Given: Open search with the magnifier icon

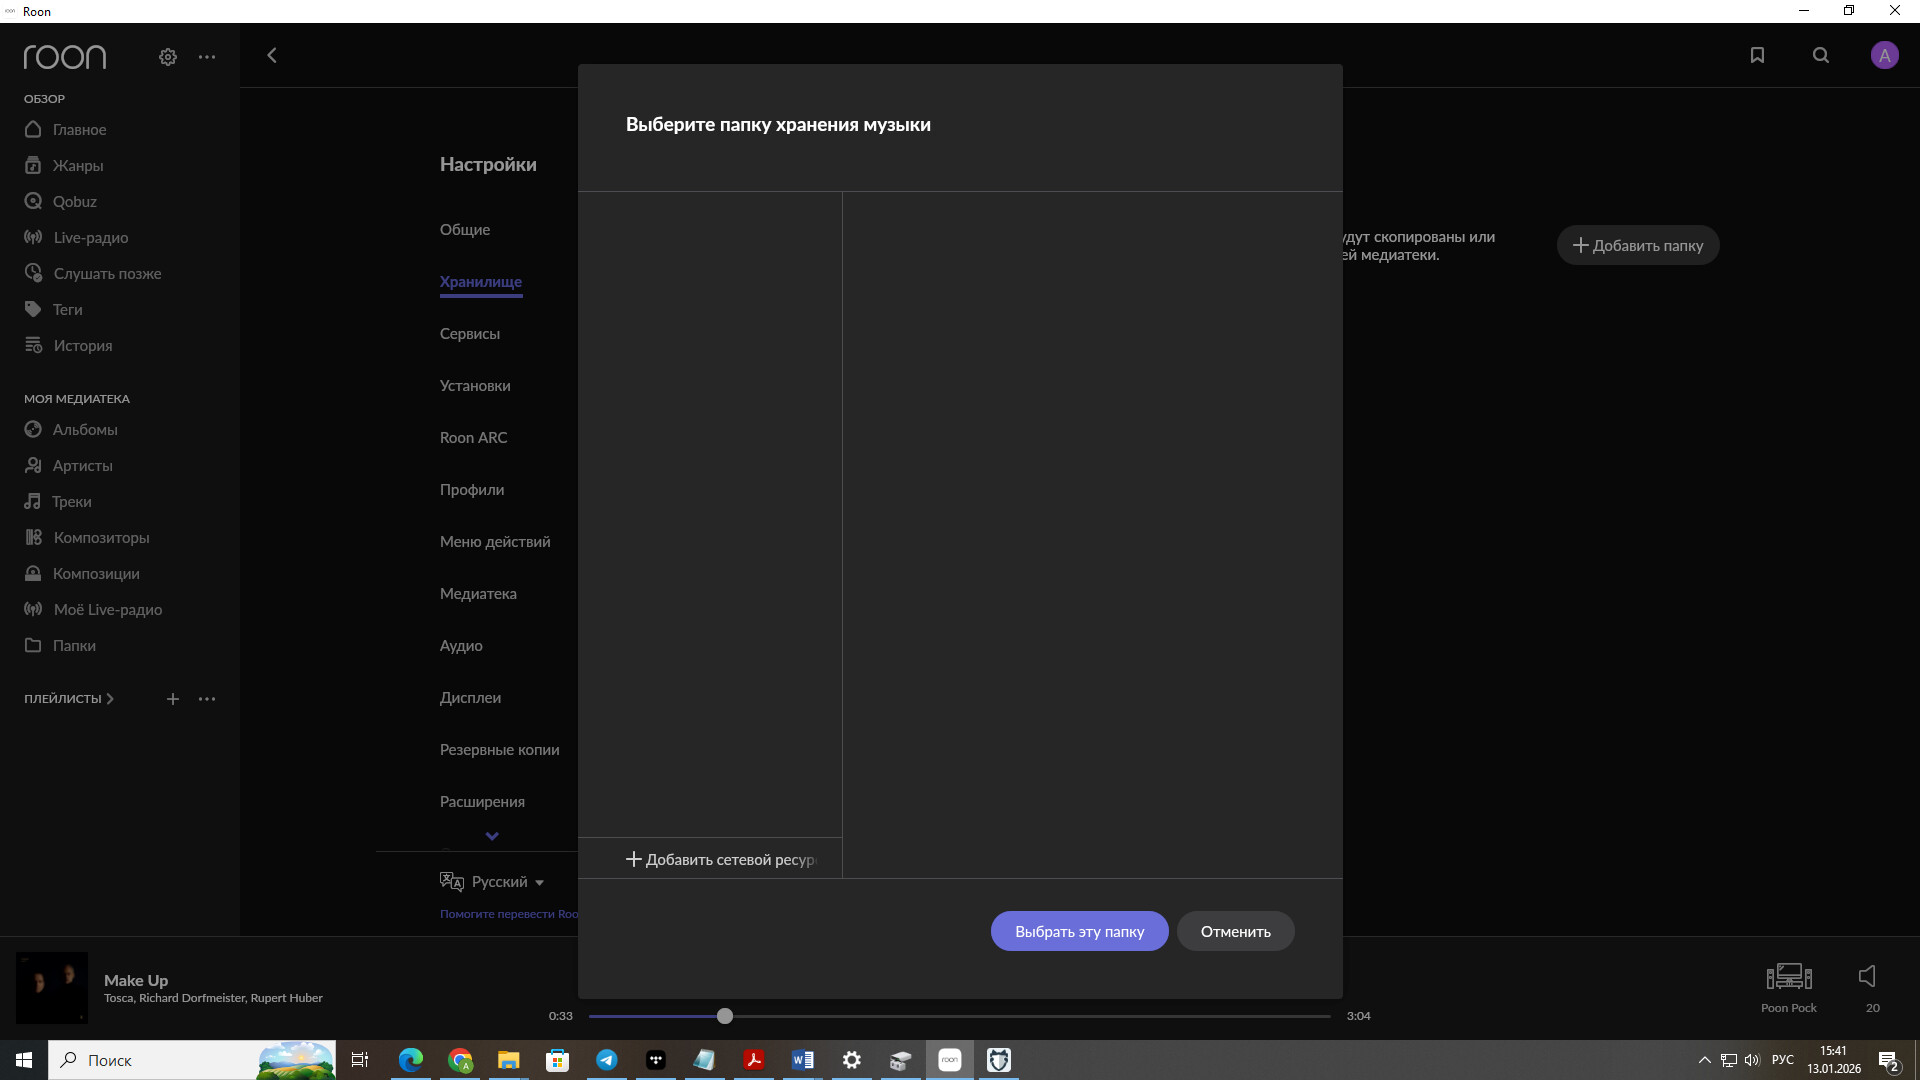Looking at the screenshot, I should 1821,55.
